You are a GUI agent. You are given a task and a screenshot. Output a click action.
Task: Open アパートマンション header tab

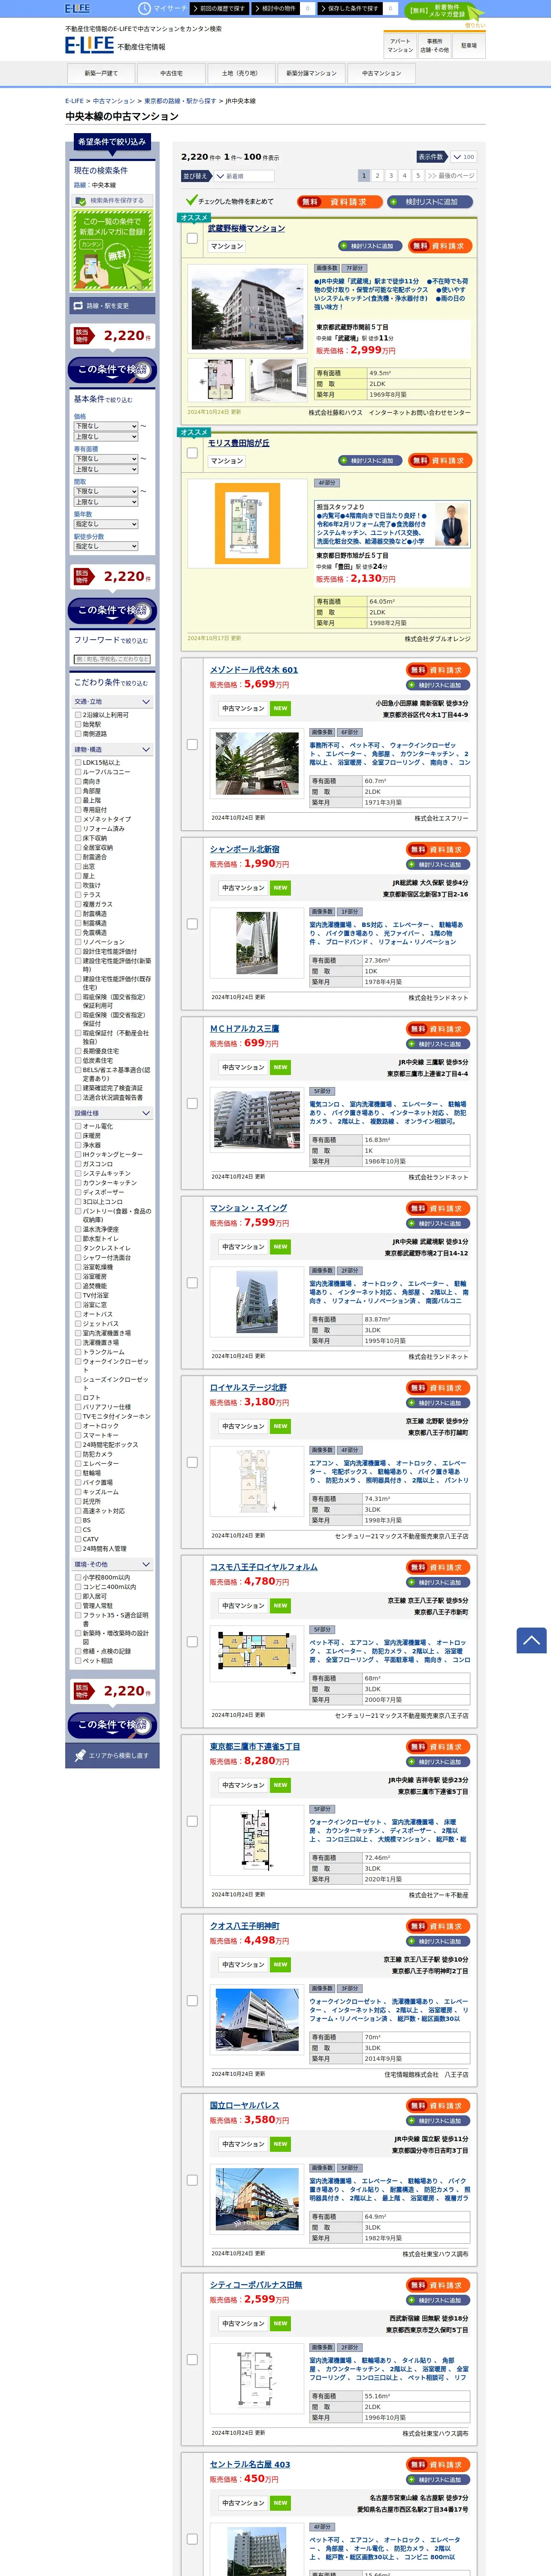click(400, 46)
